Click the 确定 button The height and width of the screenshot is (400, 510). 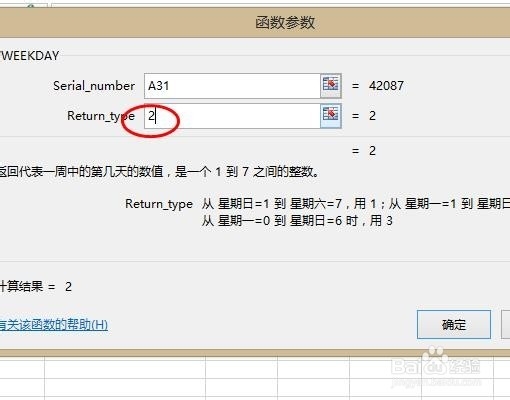point(454,324)
